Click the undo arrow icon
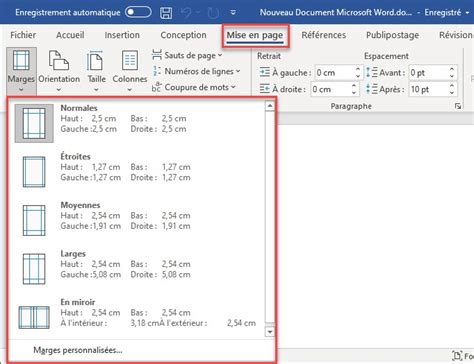 point(186,13)
